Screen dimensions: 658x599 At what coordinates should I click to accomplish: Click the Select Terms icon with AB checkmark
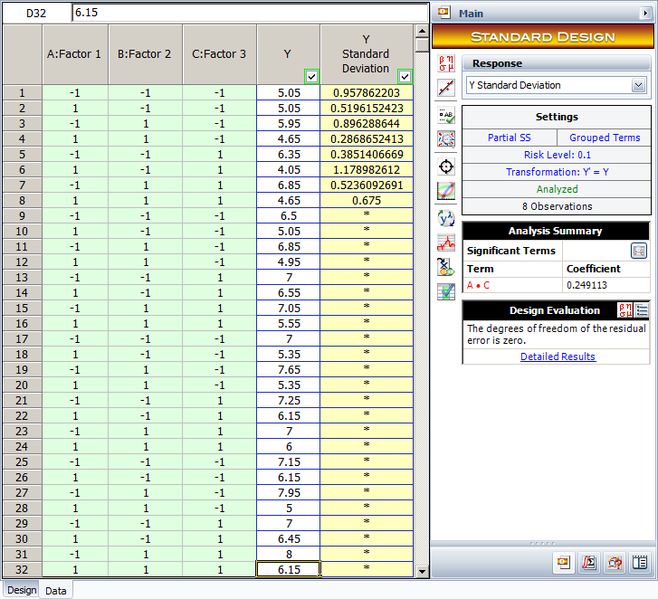(447, 114)
